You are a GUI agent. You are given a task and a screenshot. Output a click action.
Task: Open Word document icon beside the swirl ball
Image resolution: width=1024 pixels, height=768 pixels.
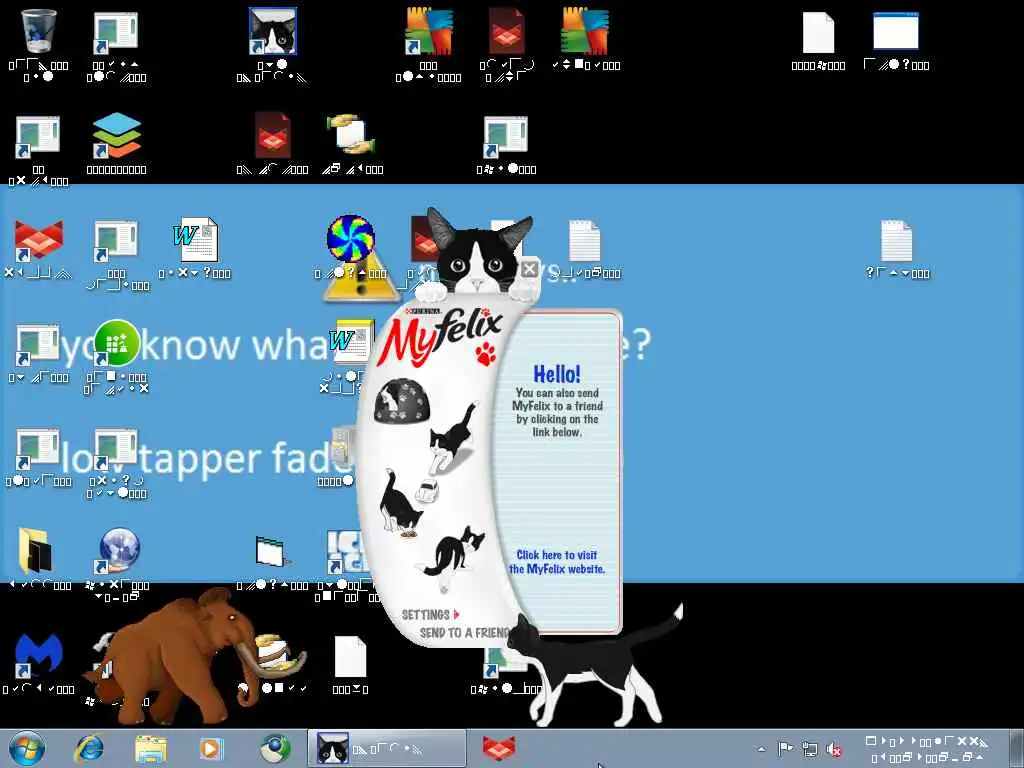[195, 240]
